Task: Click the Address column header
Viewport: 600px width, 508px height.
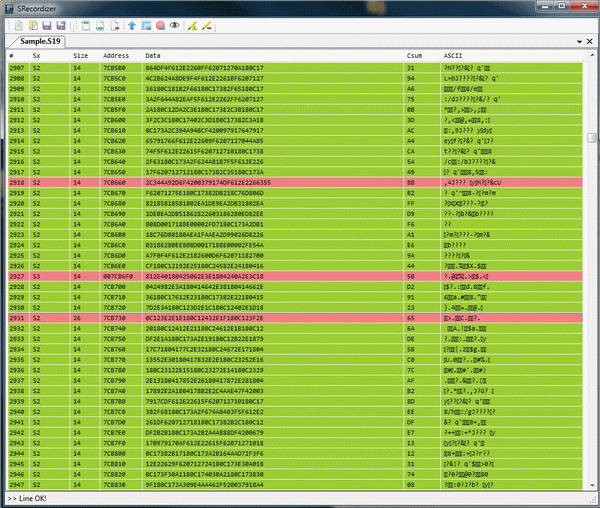Action: (115, 56)
